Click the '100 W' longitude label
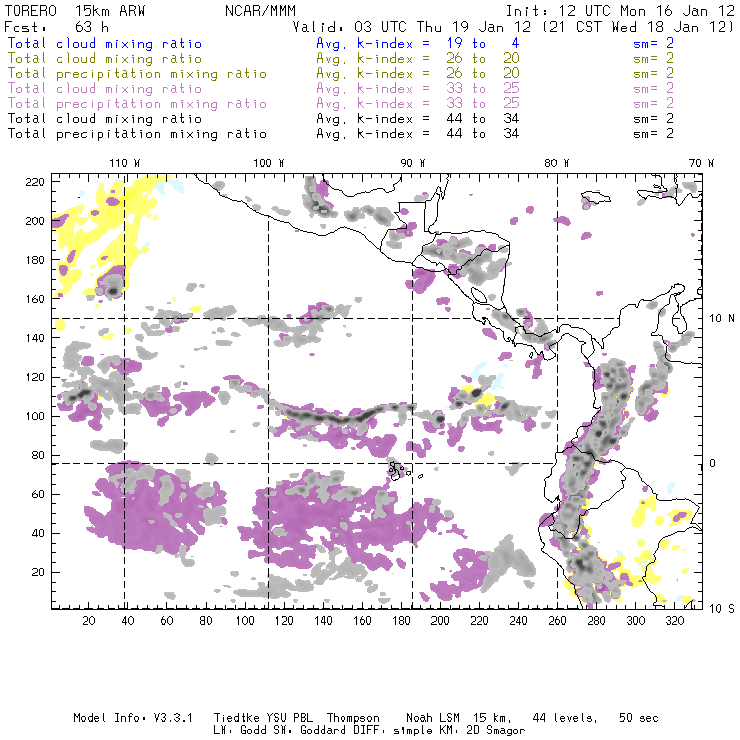The width and height of the screenshot is (740, 740). [x=269, y=163]
